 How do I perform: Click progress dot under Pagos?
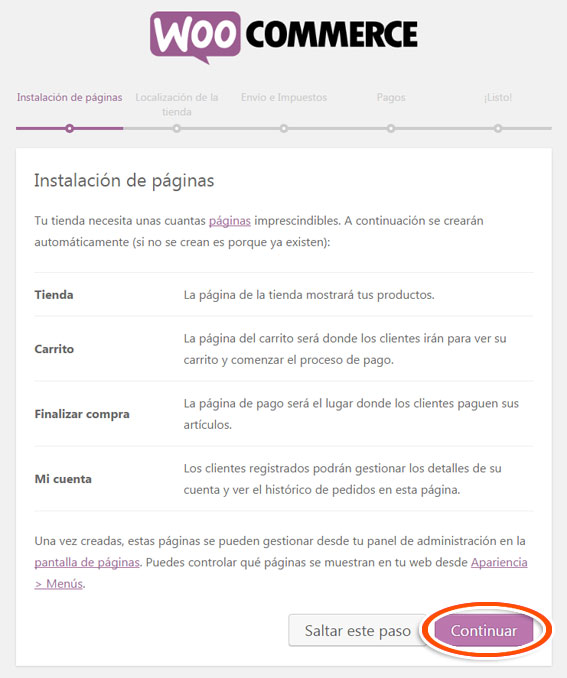pyautogui.click(x=391, y=128)
